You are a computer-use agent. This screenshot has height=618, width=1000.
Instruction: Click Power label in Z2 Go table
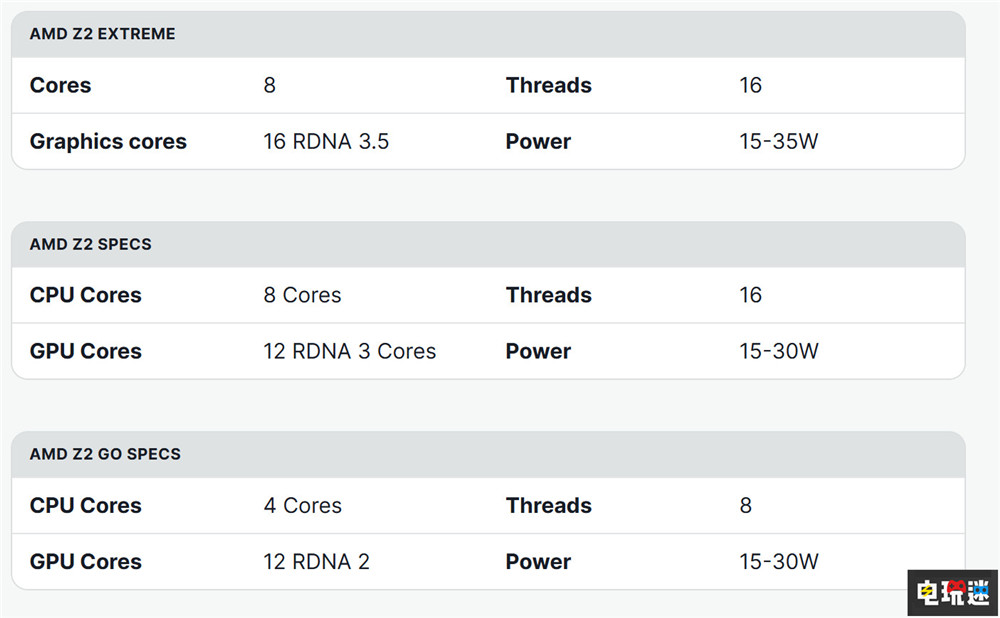tap(538, 561)
